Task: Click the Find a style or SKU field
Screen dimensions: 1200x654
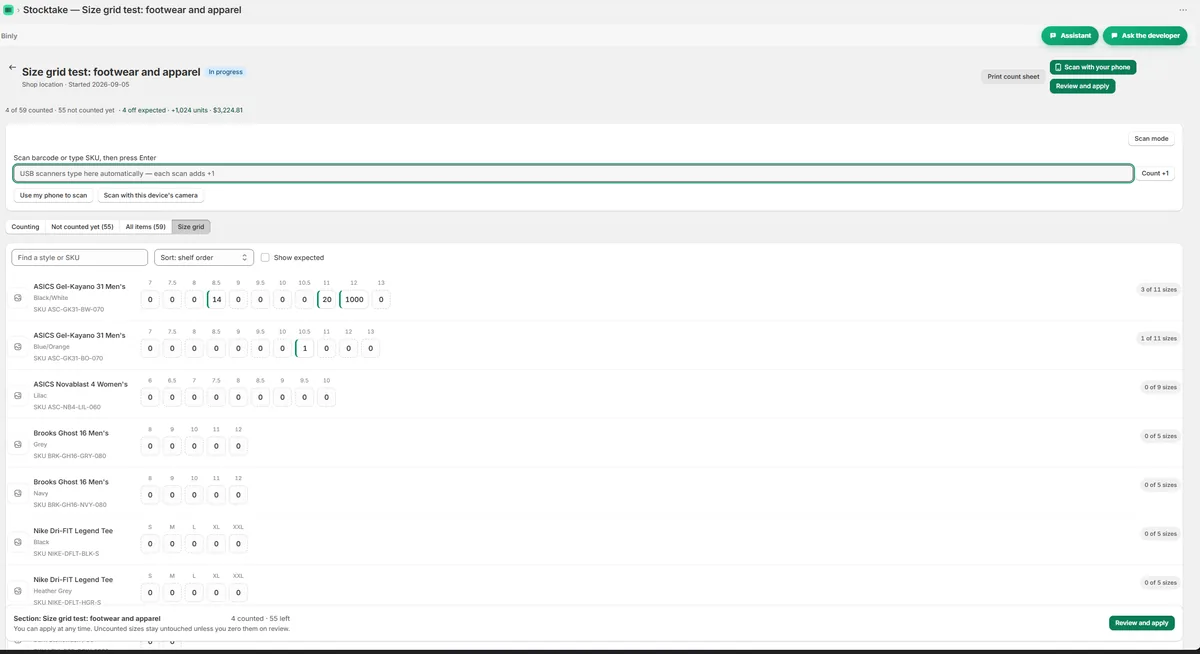Action: pos(80,257)
